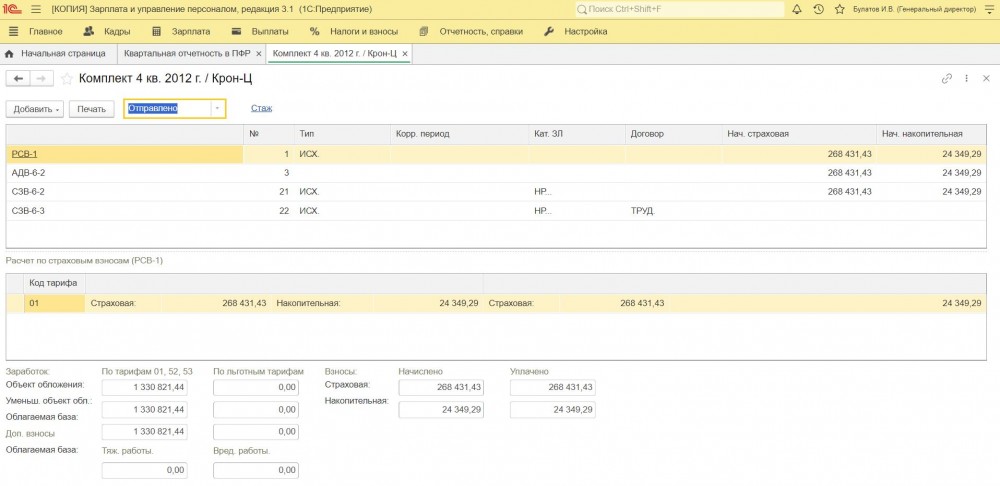Viewport: 1000px width, 486px height.
Task: Switch to Квартальная отчетность в ПФР tab
Action: (x=187, y=53)
